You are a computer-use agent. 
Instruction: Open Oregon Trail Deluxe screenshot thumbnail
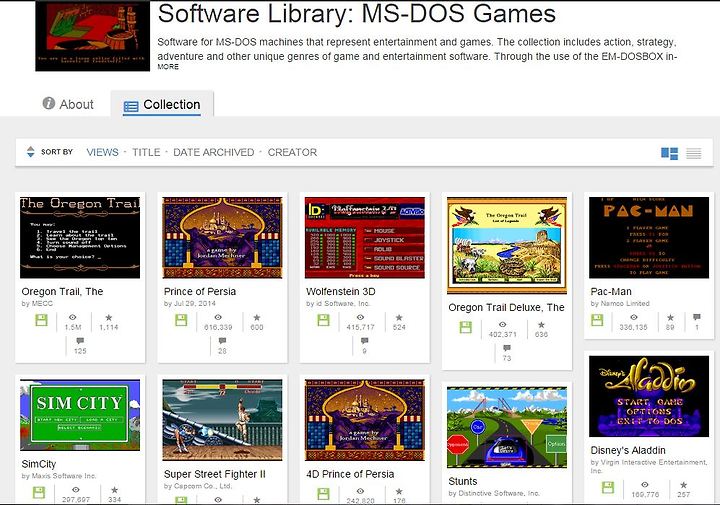[x=507, y=246]
